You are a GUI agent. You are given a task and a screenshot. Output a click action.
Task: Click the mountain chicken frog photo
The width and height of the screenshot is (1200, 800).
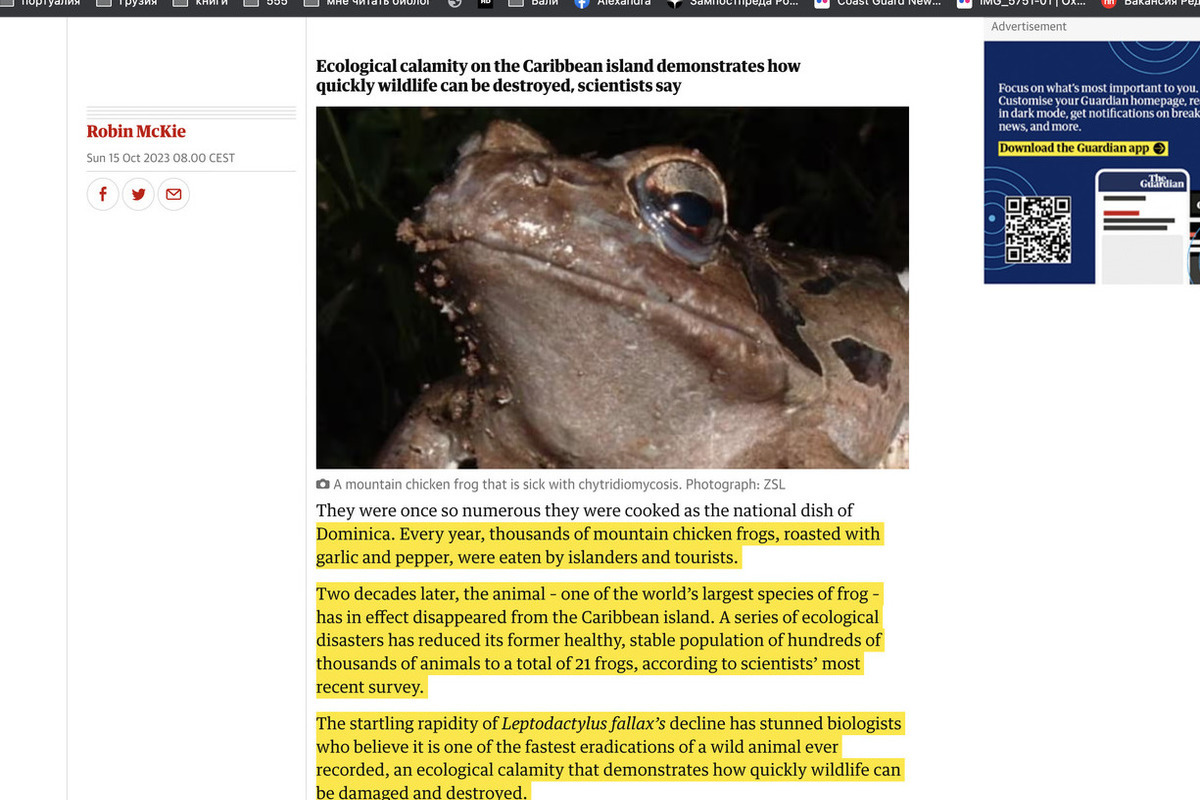point(612,288)
